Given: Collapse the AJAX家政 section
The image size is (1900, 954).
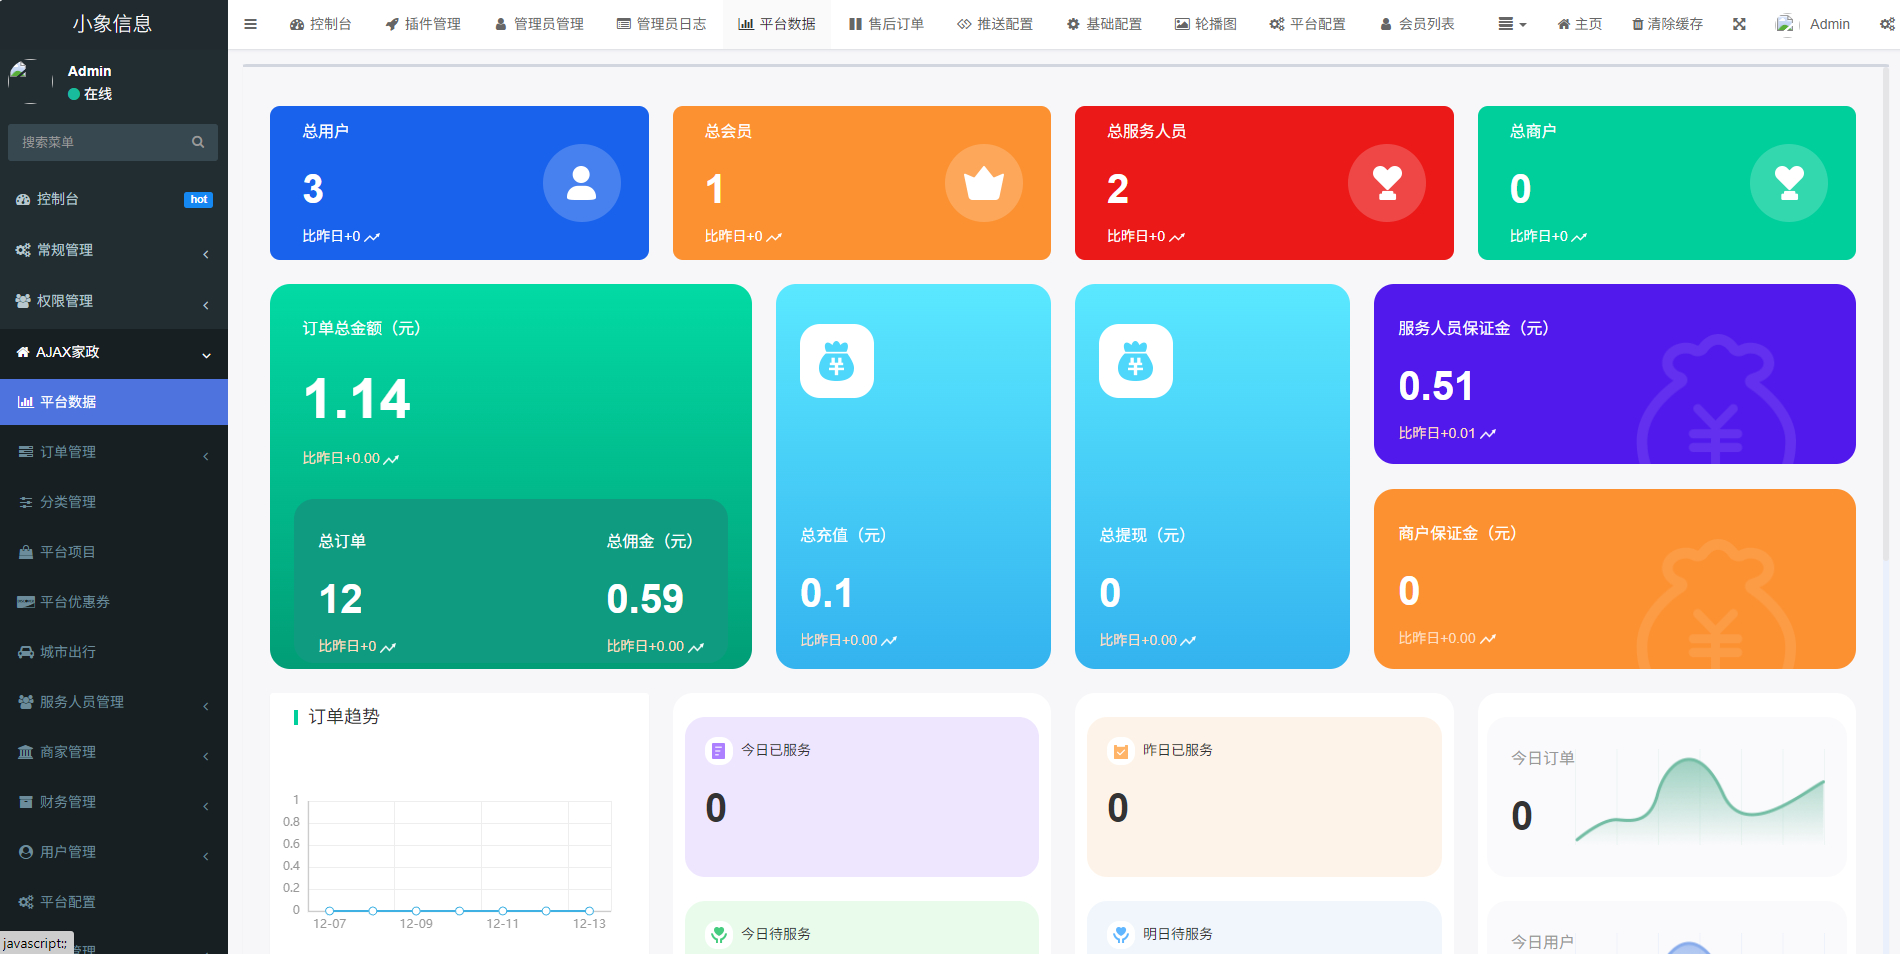Looking at the screenshot, I should [70, 352].
